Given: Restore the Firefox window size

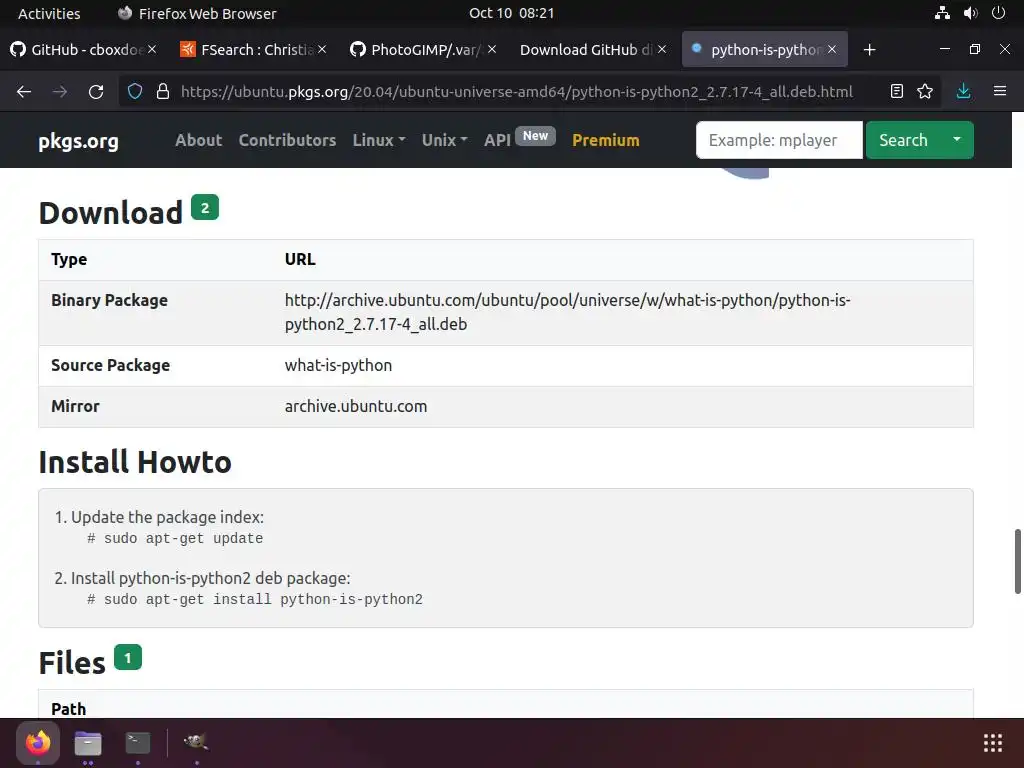Looking at the screenshot, I should pyautogui.click(x=974, y=49).
